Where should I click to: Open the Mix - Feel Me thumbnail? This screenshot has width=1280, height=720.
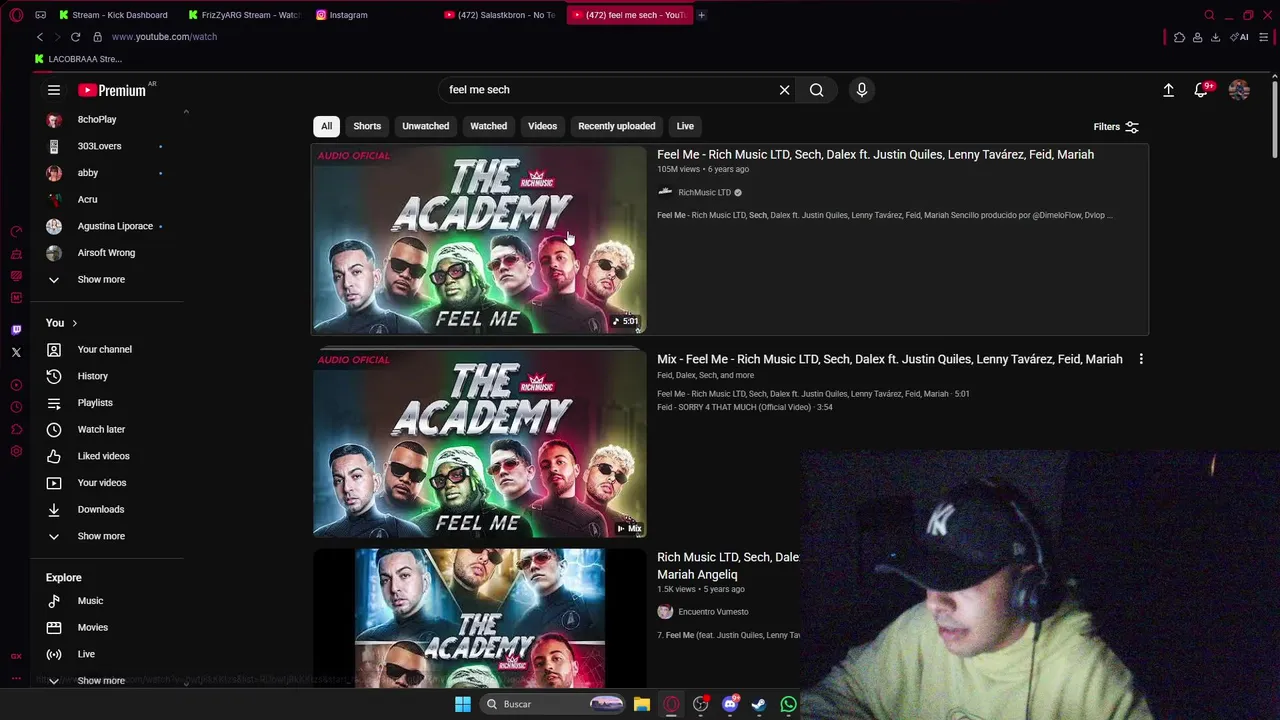479,444
